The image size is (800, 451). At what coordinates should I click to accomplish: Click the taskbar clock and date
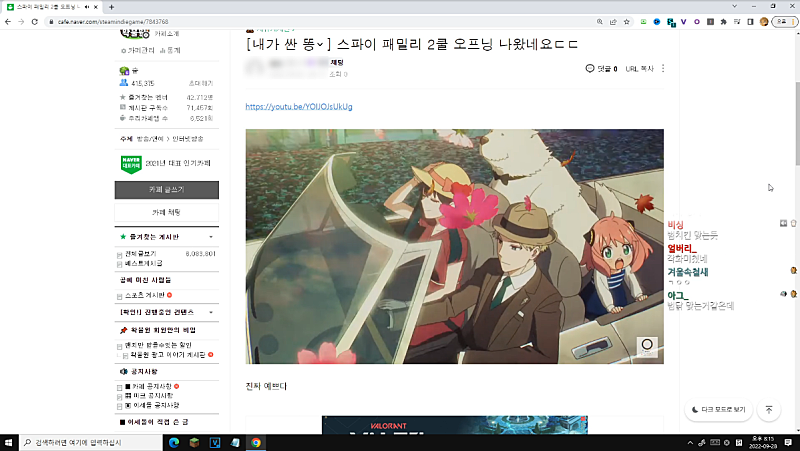(763, 442)
